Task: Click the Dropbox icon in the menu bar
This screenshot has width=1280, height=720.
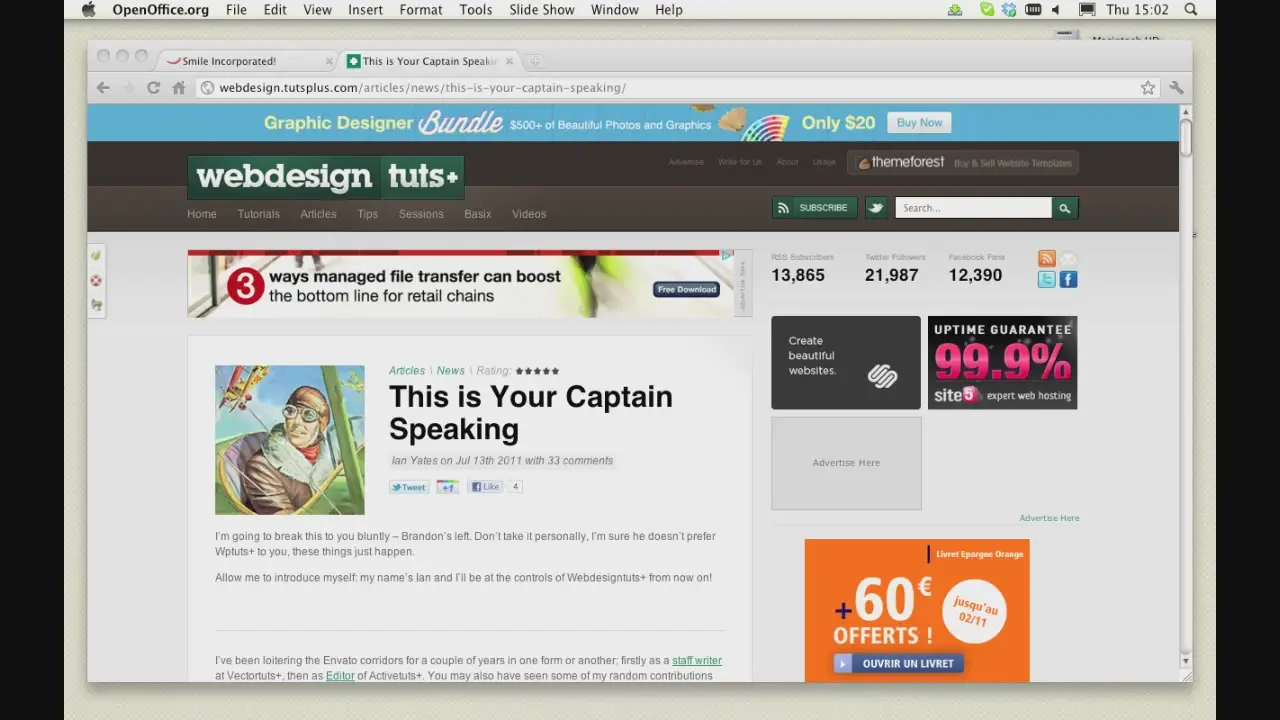Action: [1009, 10]
